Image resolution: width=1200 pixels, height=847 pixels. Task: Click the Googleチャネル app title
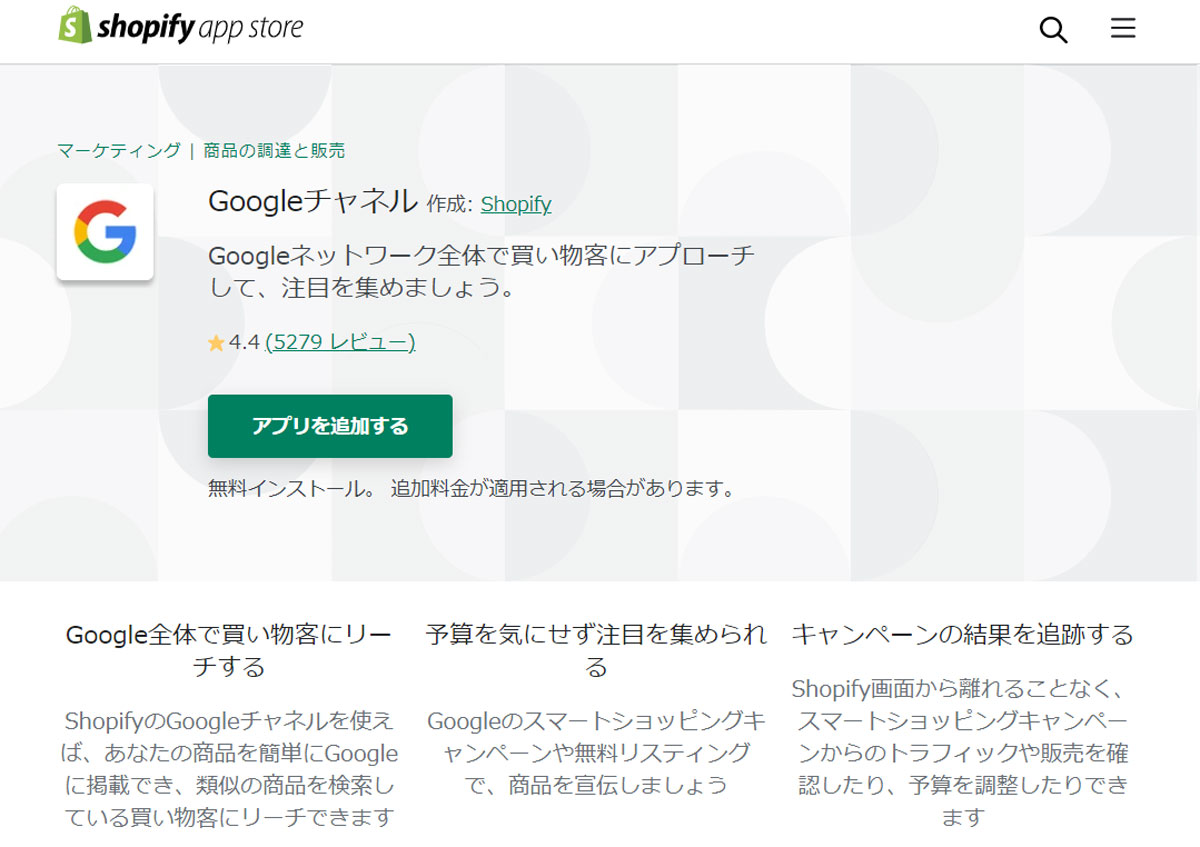(x=313, y=201)
